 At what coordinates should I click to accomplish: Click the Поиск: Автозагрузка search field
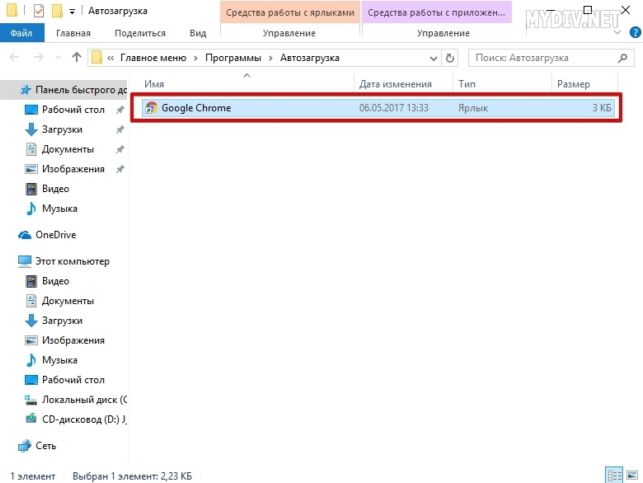point(551,58)
